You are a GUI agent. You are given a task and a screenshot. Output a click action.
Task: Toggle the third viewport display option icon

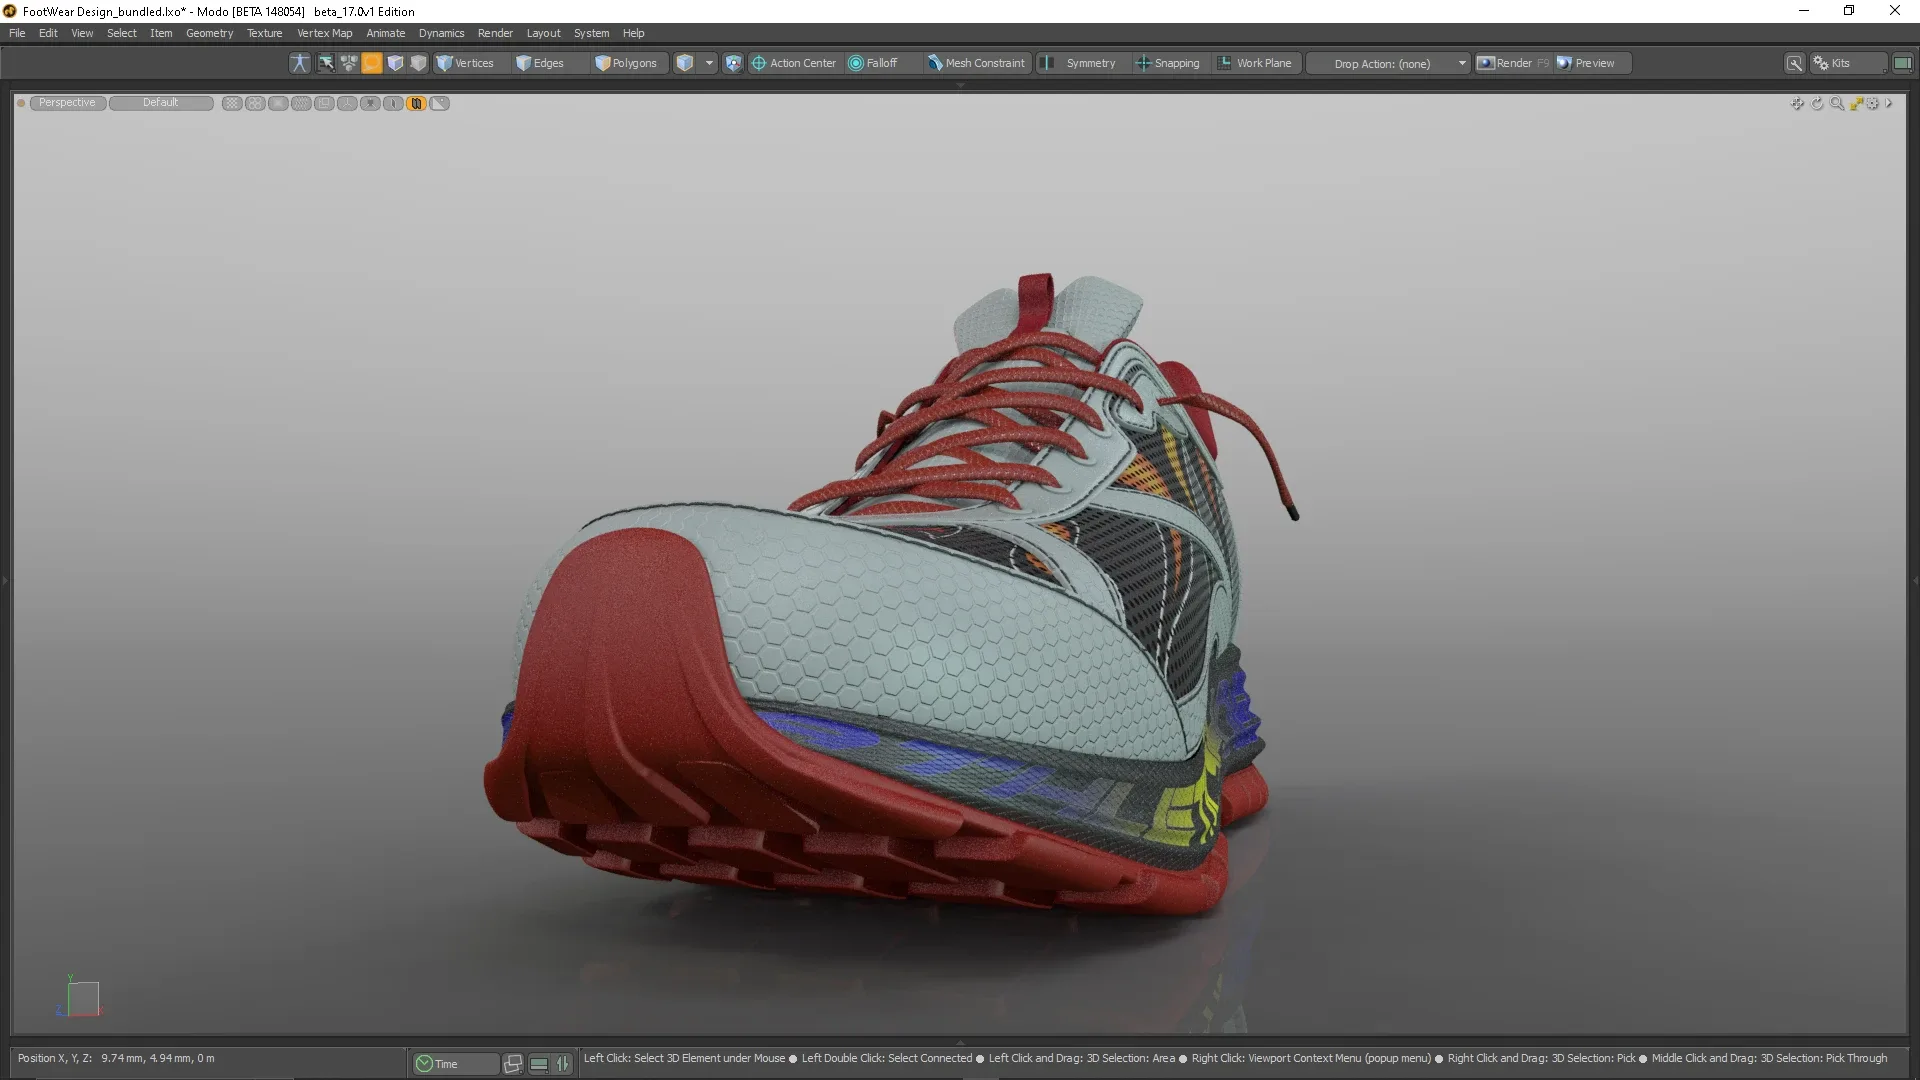click(x=278, y=103)
